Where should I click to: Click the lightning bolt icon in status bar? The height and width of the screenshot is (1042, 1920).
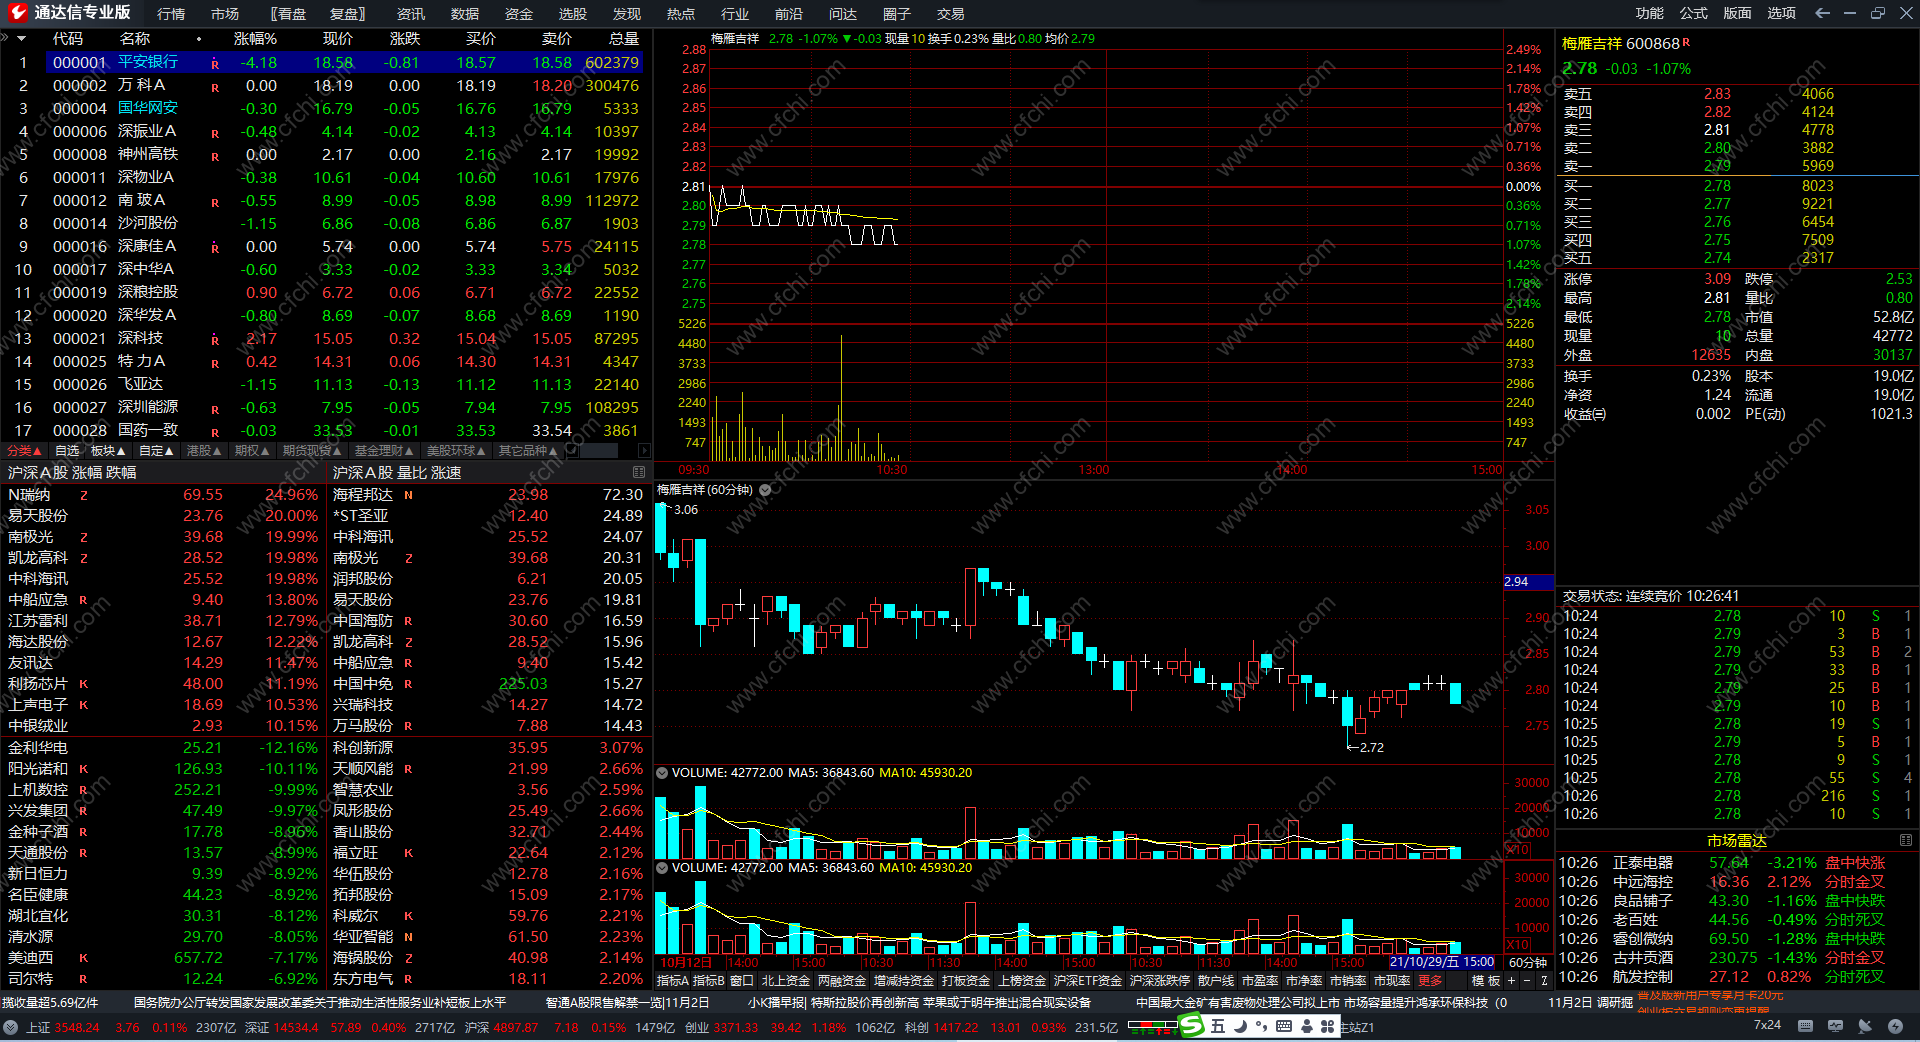click(x=1895, y=1026)
